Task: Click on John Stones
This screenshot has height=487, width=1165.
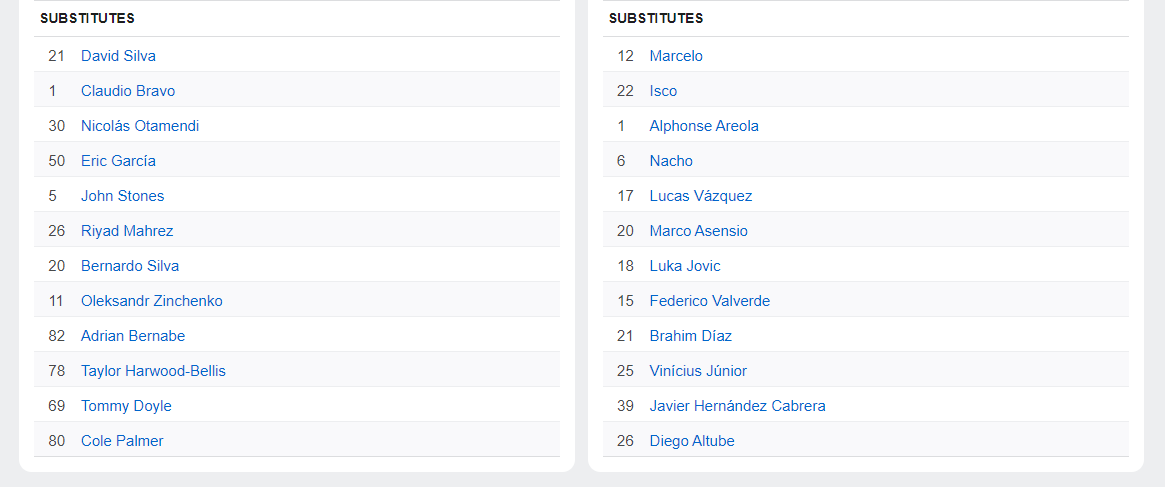Action: (122, 196)
